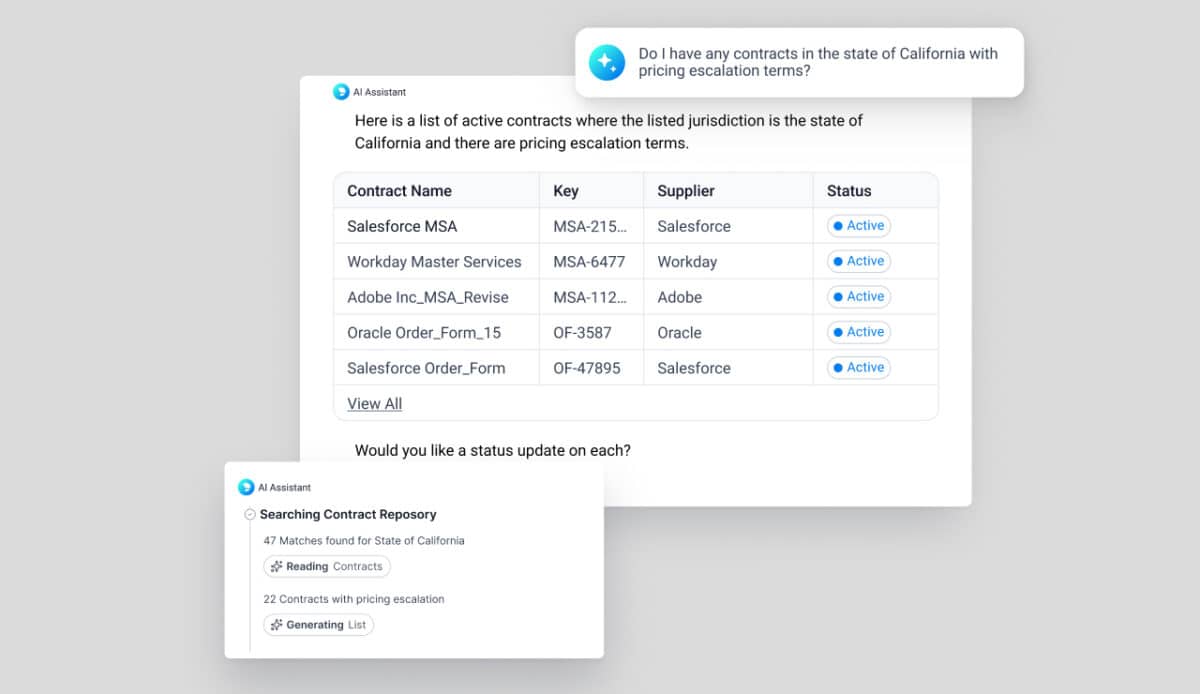Image resolution: width=1200 pixels, height=694 pixels.
Task: Click the sparkle icon on Reading Contracts chip
Action: point(276,567)
